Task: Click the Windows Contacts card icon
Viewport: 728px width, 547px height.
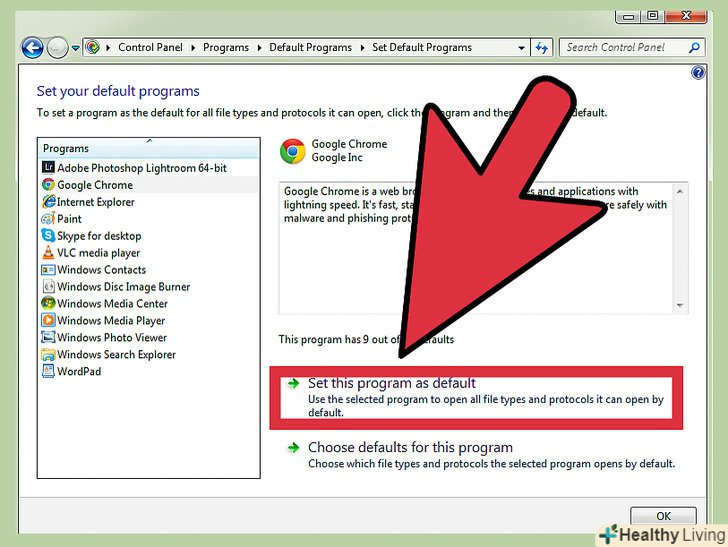Action: 48,269
